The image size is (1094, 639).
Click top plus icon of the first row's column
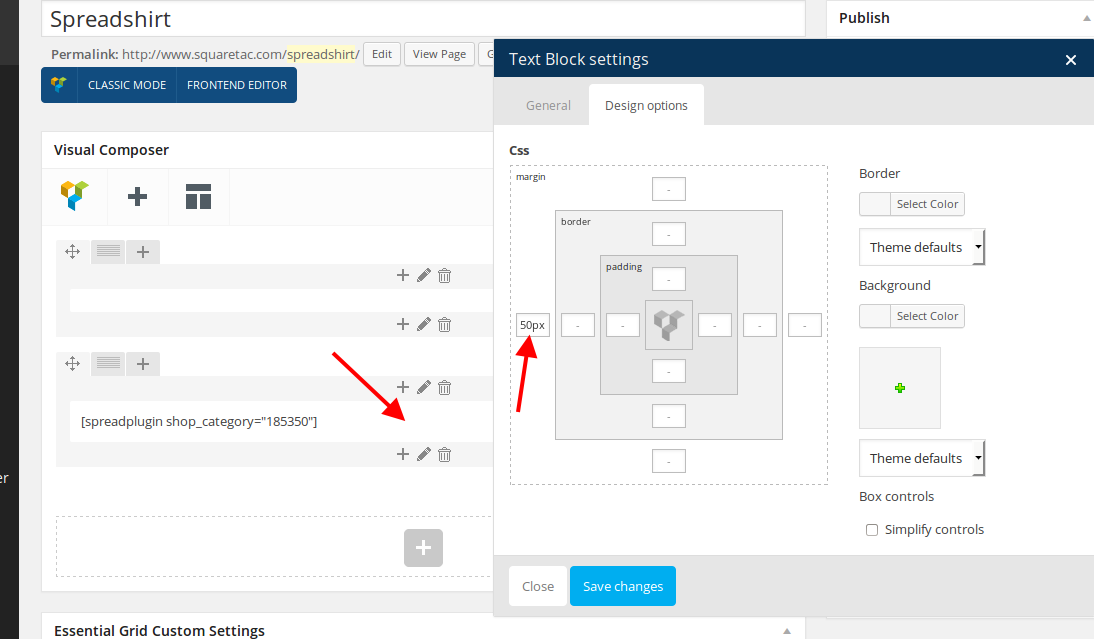[403, 276]
